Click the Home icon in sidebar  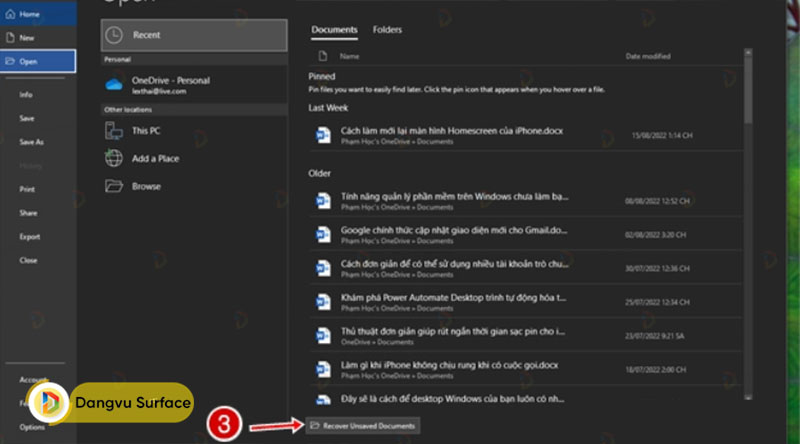pos(11,13)
